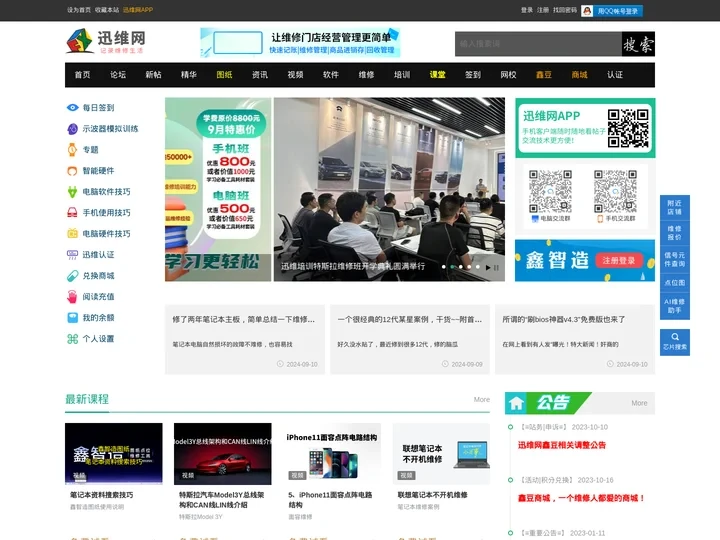Open the 课堂 nav item
Image resolution: width=720 pixels, height=540 pixels.
pos(438,75)
